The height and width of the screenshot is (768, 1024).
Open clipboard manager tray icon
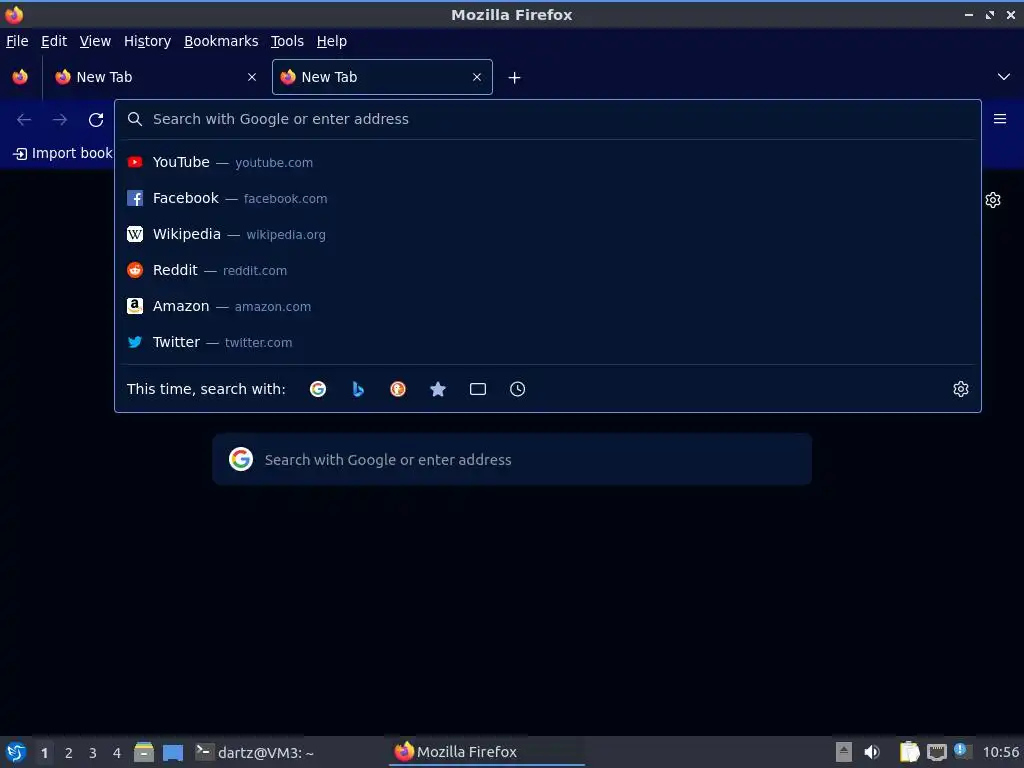[909, 752]
